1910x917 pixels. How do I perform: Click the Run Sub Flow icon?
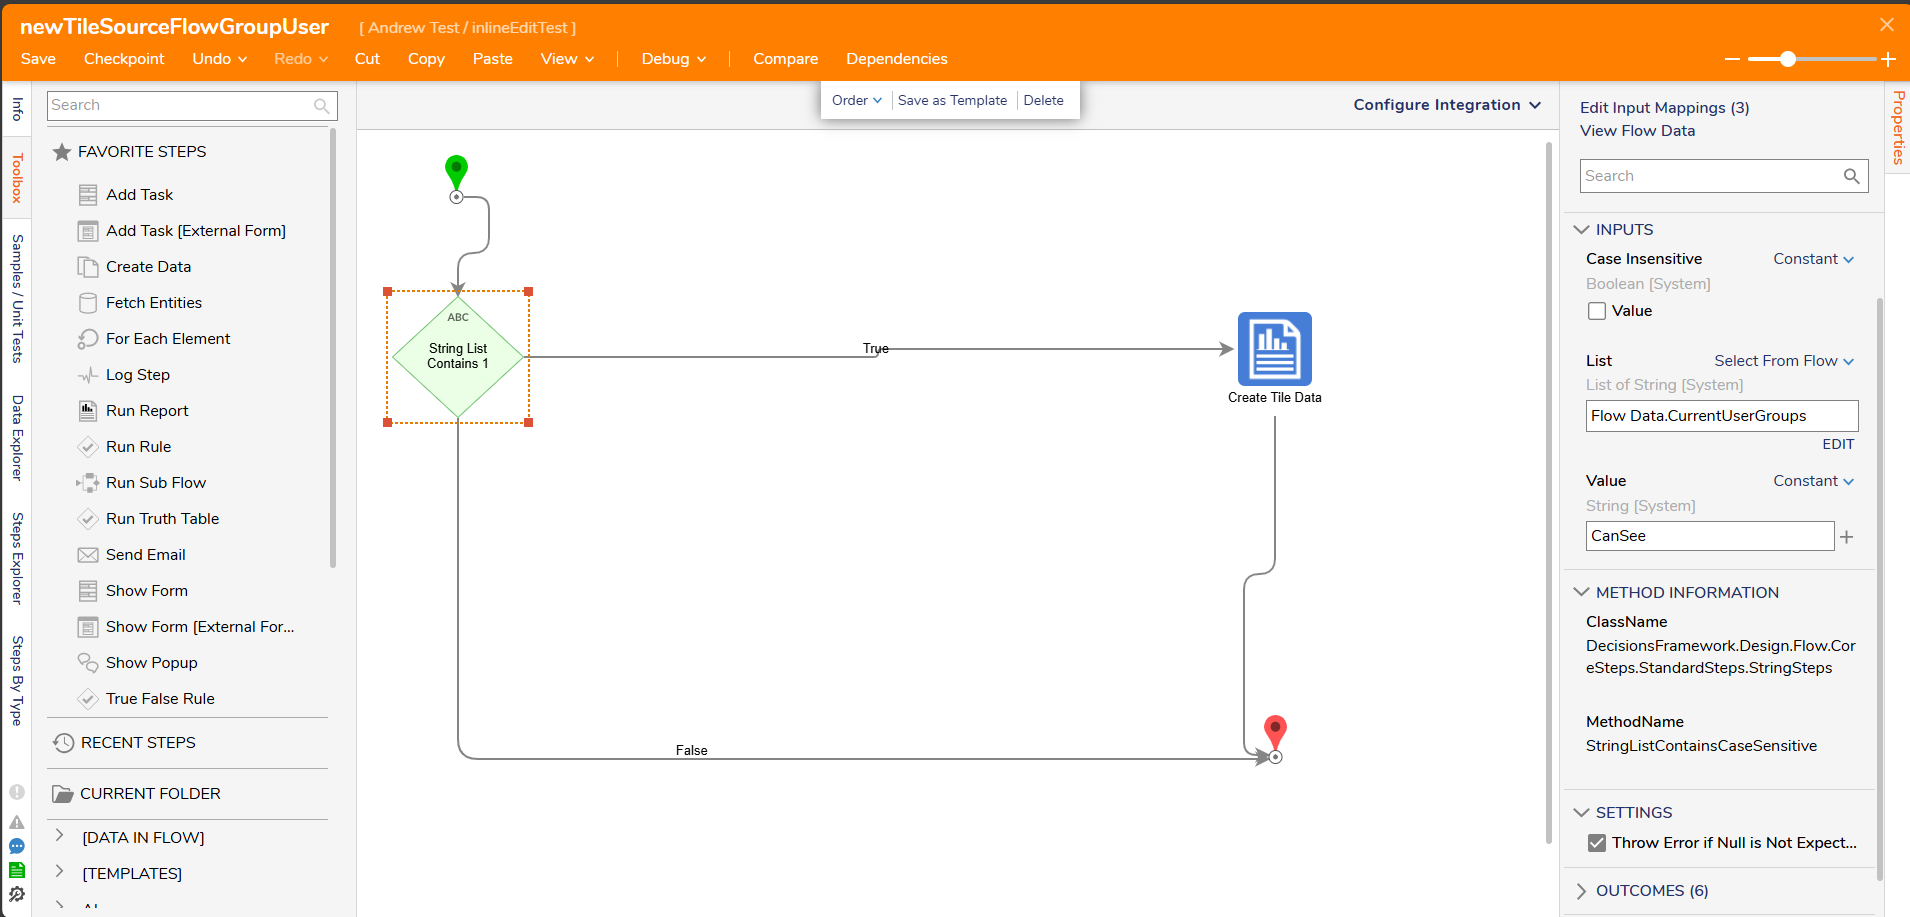[x=88, y=483]
